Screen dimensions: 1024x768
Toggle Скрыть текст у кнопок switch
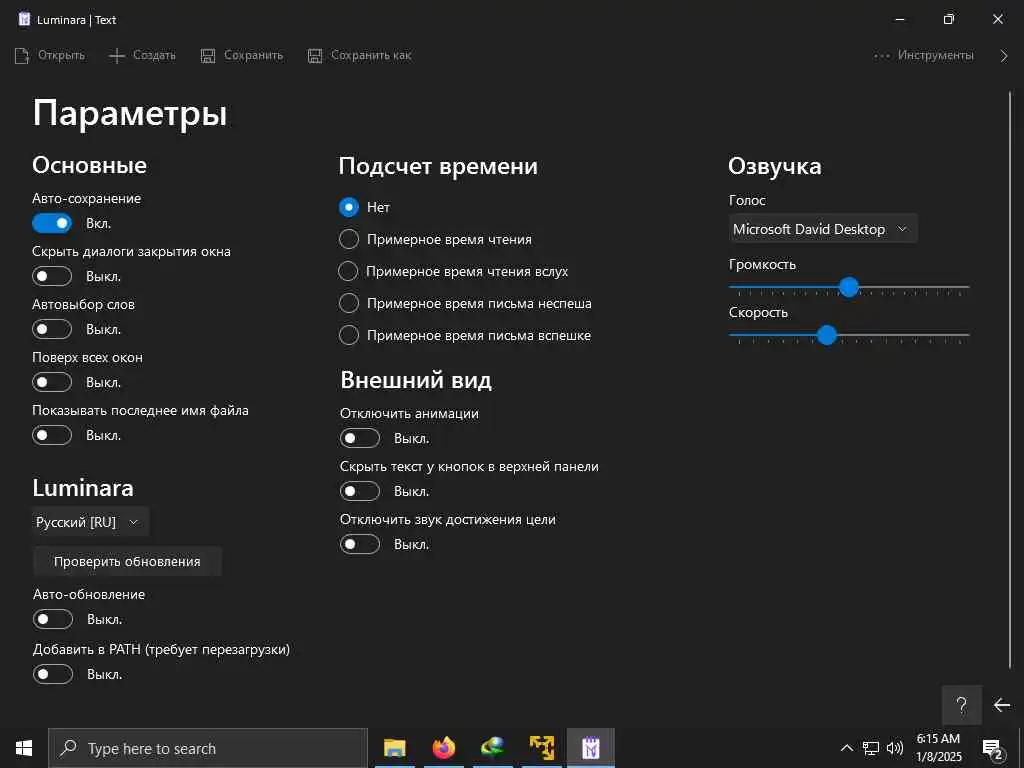pyautogui.click(x=360, y=491)
